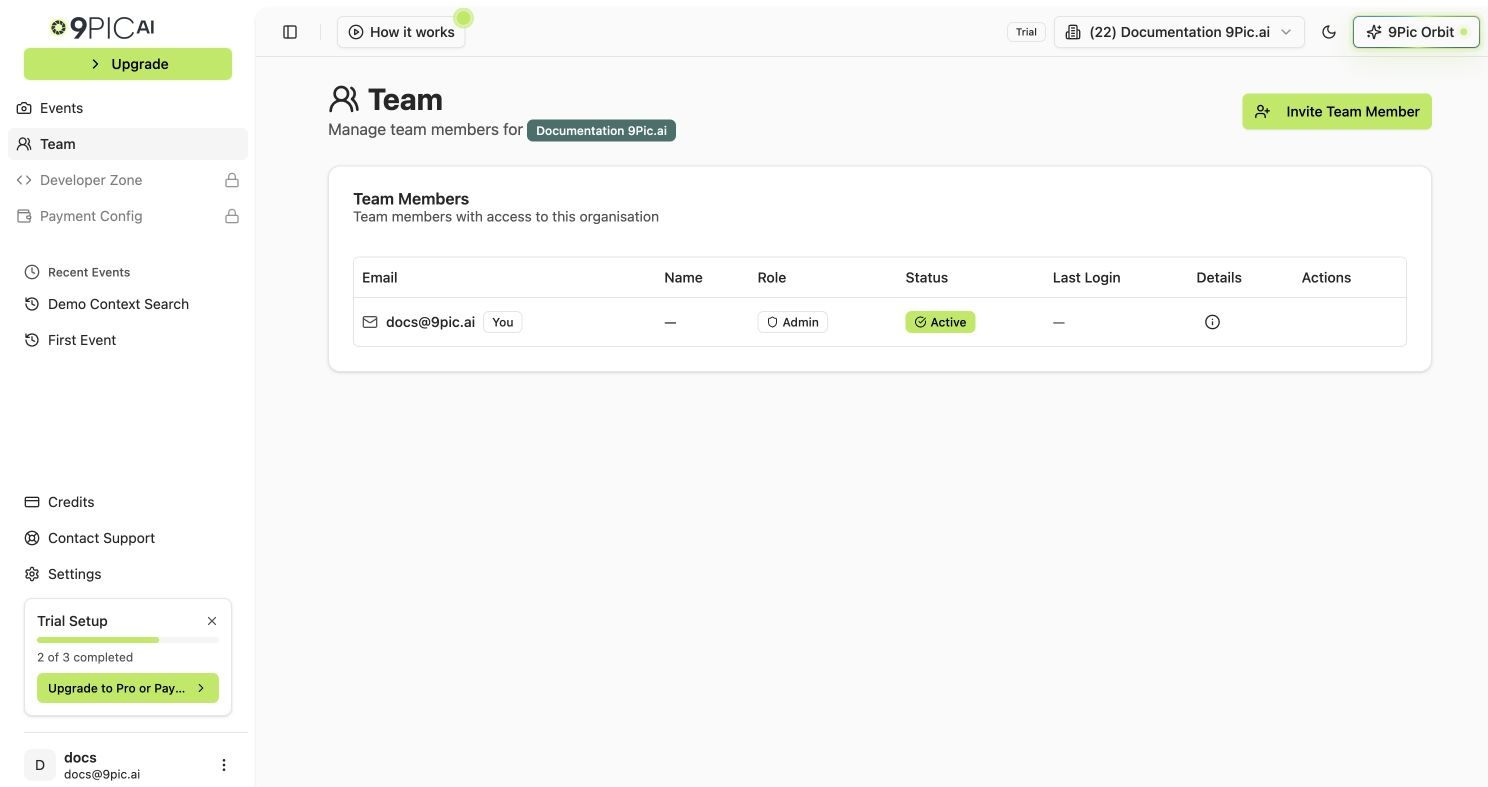Click the lock icon beside Payment Config

point(232,216)
